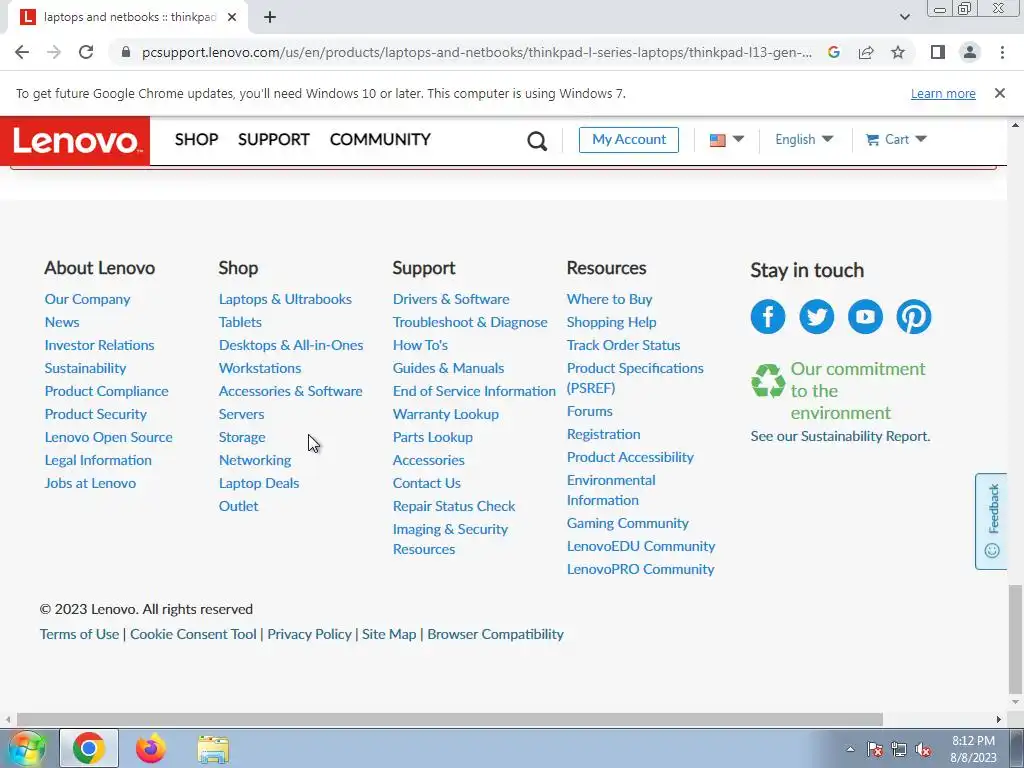
Task: Click the green recycling icon
Action: coord(768,381)
